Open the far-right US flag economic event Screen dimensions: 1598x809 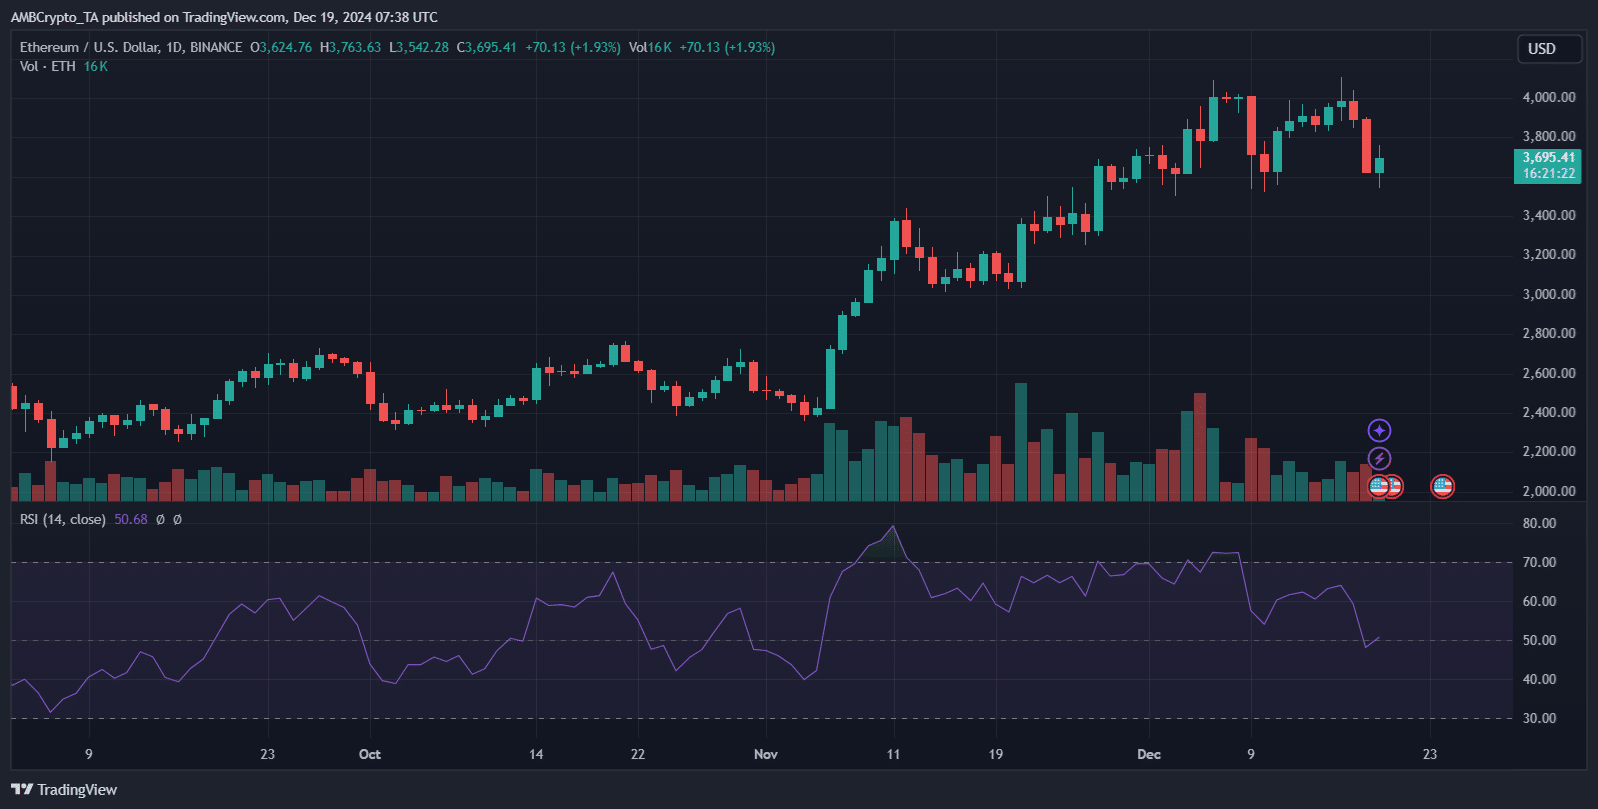[x=1442, y=487]
